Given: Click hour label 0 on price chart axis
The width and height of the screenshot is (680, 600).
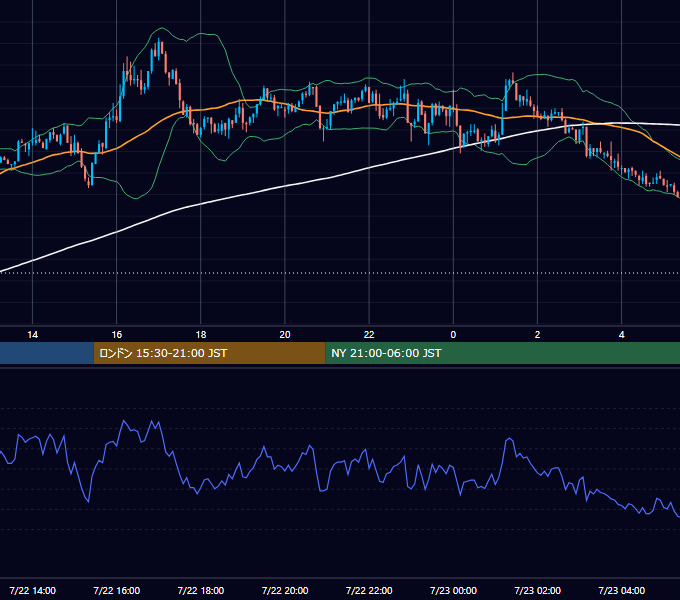Looking at the screenshot, I should 453,335.
